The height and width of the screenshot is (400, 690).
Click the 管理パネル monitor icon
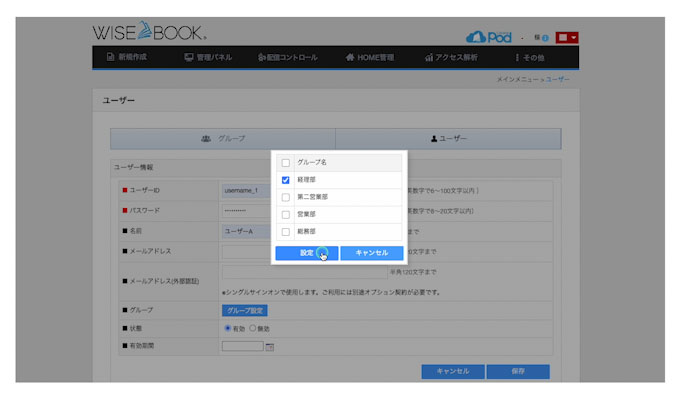189,58
